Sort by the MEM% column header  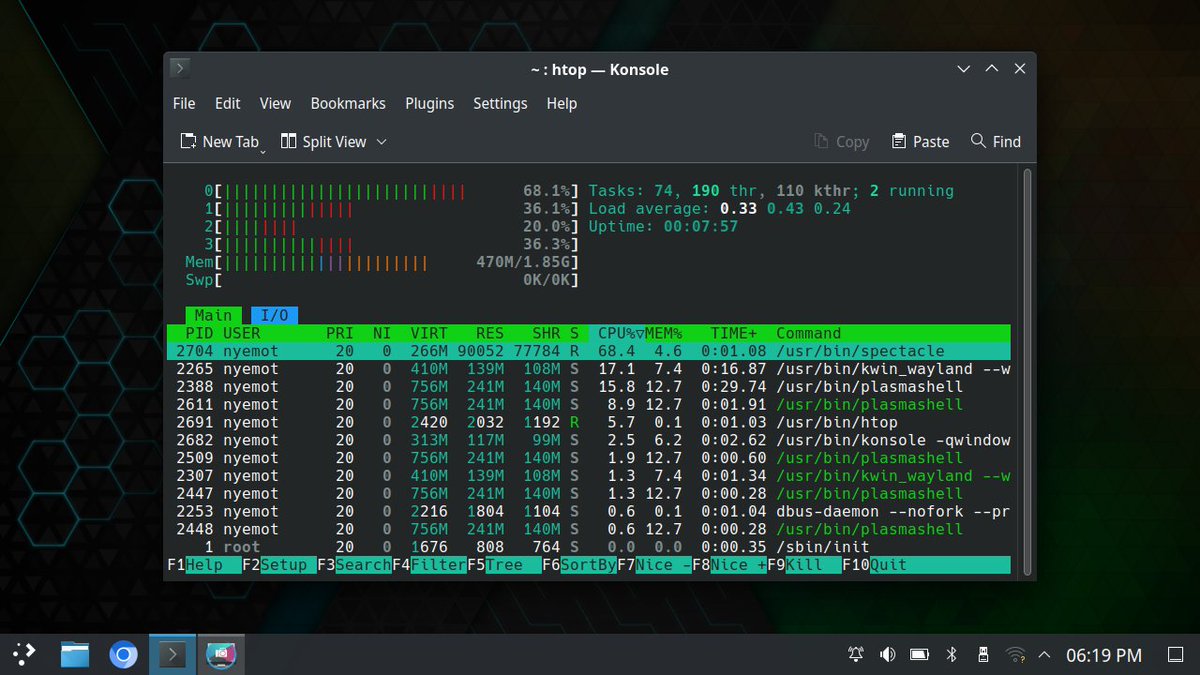pos(663,333)
